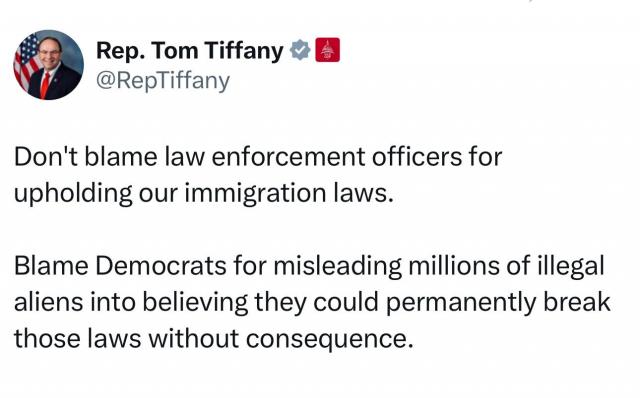Image resolution: width=640 pixels, height=398 pixels.
Task: Click the word "upholding" in first paragraph
Action: (x=73, y=194)
